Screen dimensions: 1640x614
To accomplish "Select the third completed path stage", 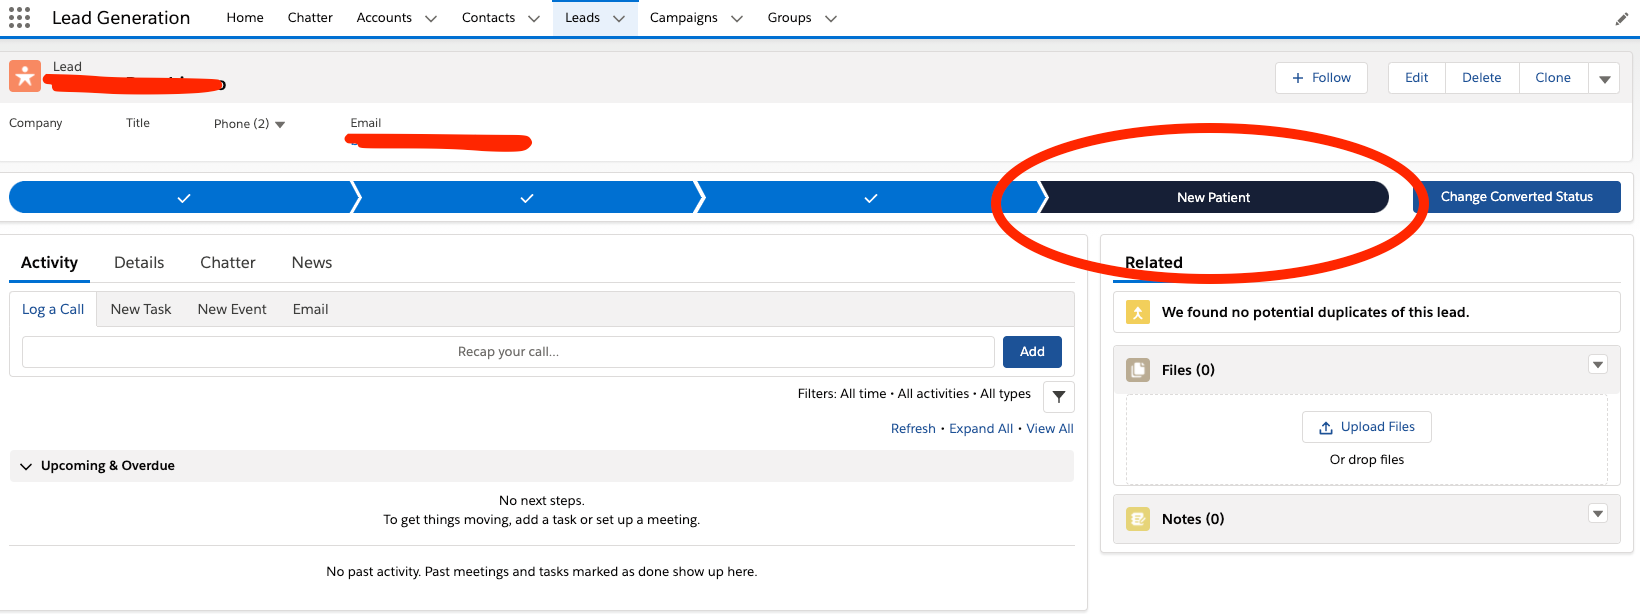I will click(870, 198).
